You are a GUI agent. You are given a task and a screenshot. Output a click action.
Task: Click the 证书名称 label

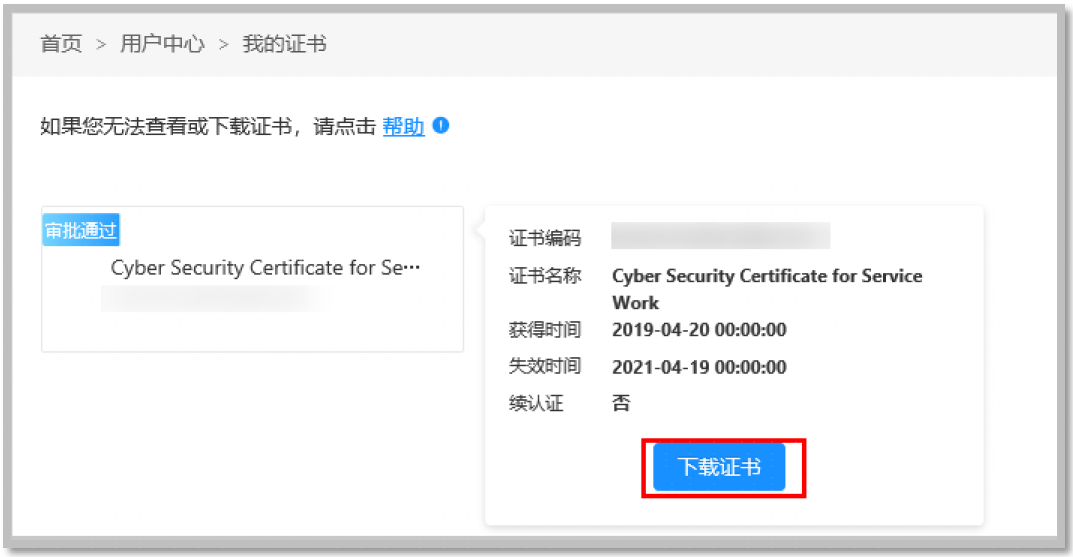(544, 275)
